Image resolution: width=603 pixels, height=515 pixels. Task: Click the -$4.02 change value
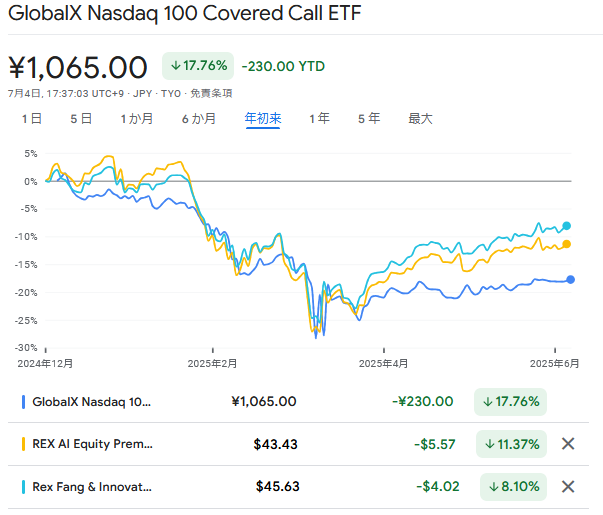tap(438, 487)
